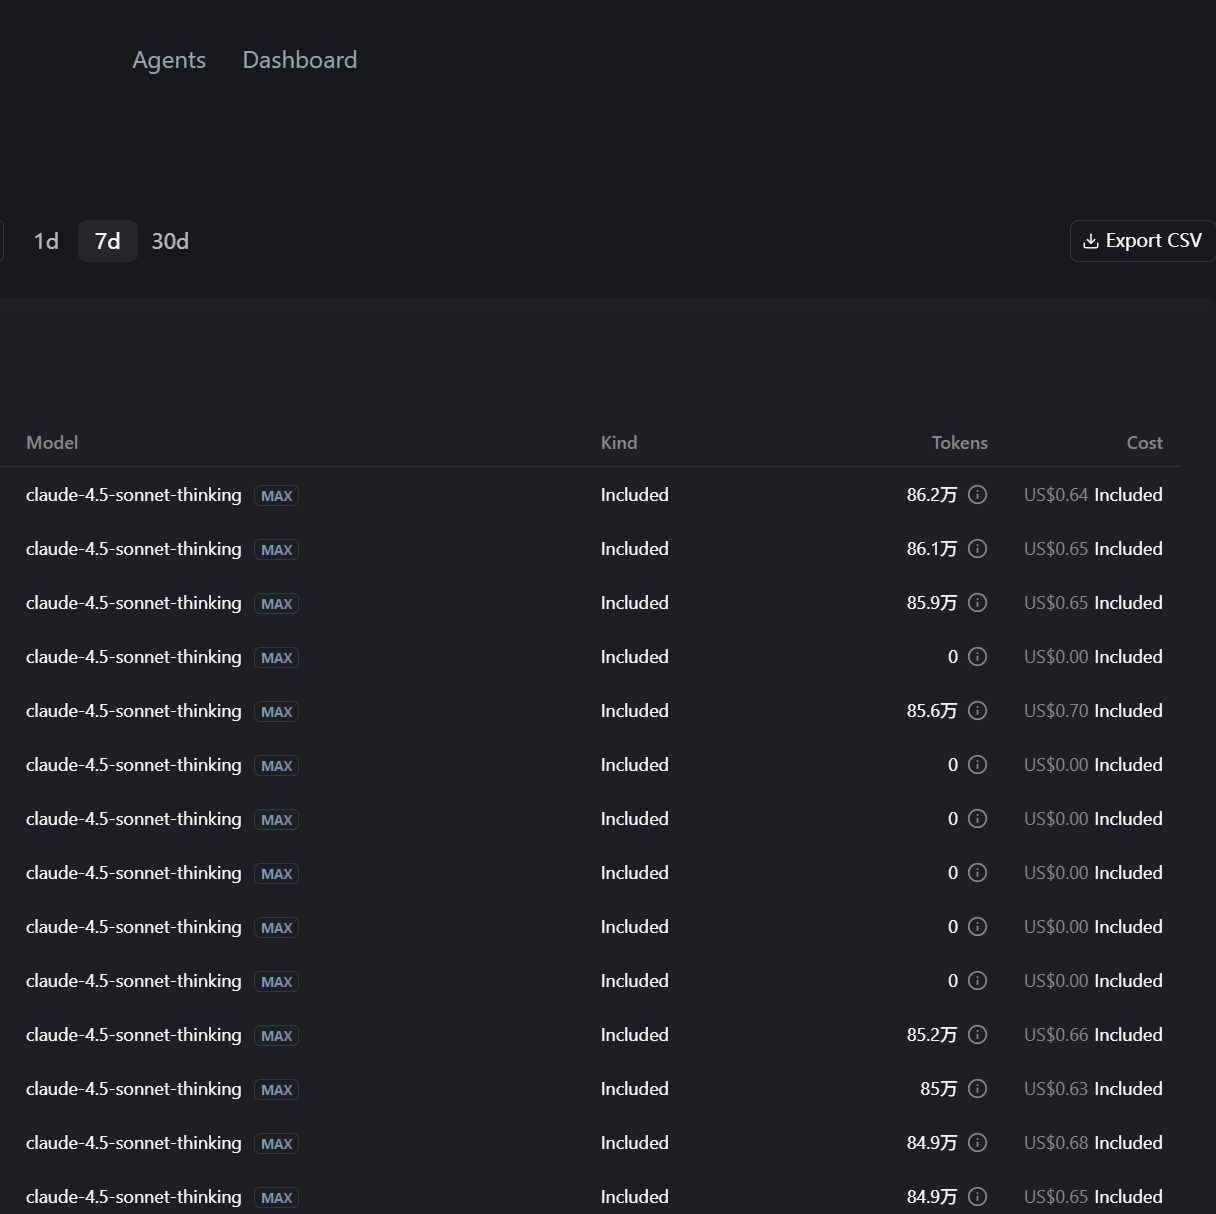Select the 7d time range
This screenshot has height=1214, width=1216.
point(107,241)
